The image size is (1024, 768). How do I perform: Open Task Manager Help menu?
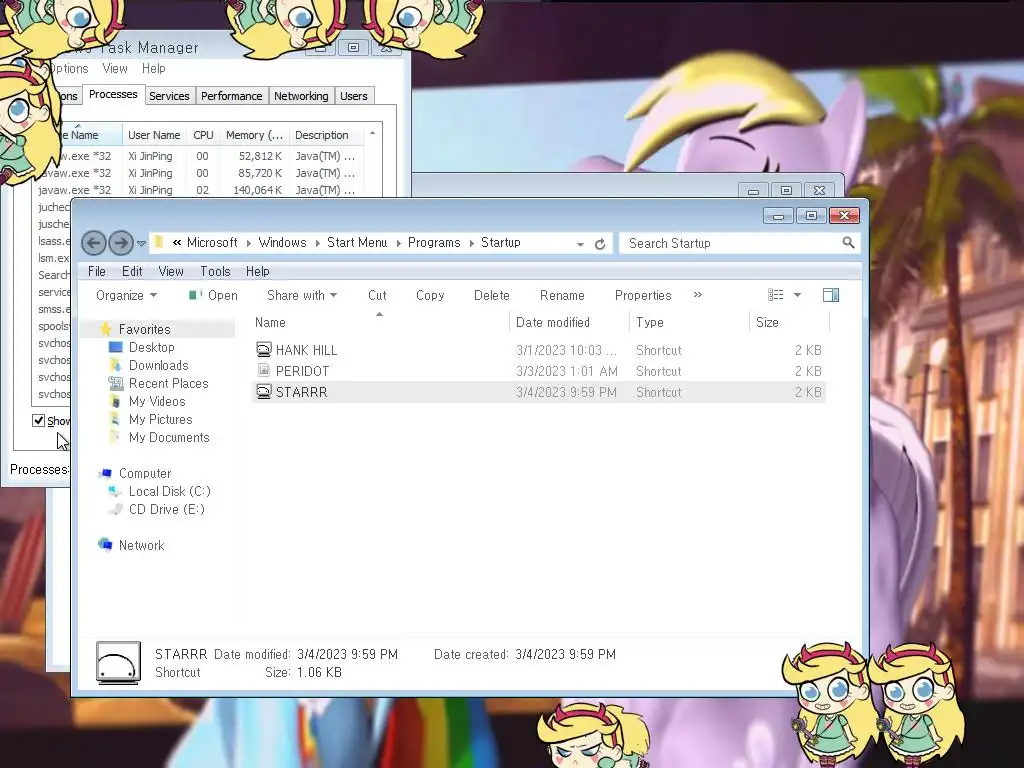(x=153, y=69)
